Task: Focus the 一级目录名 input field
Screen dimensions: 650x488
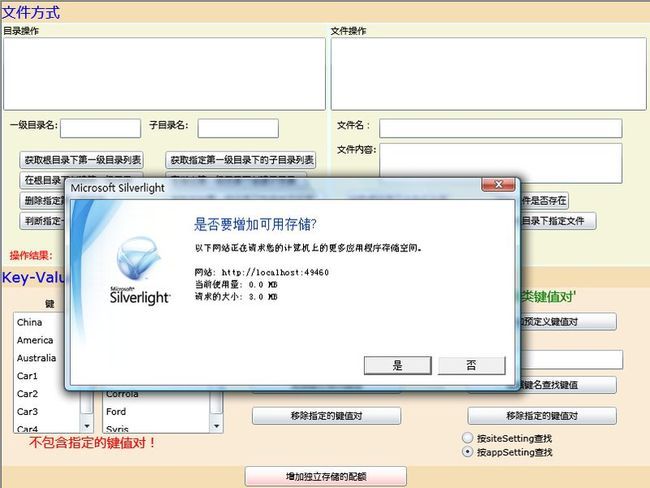Action: [x=100, y=128]
